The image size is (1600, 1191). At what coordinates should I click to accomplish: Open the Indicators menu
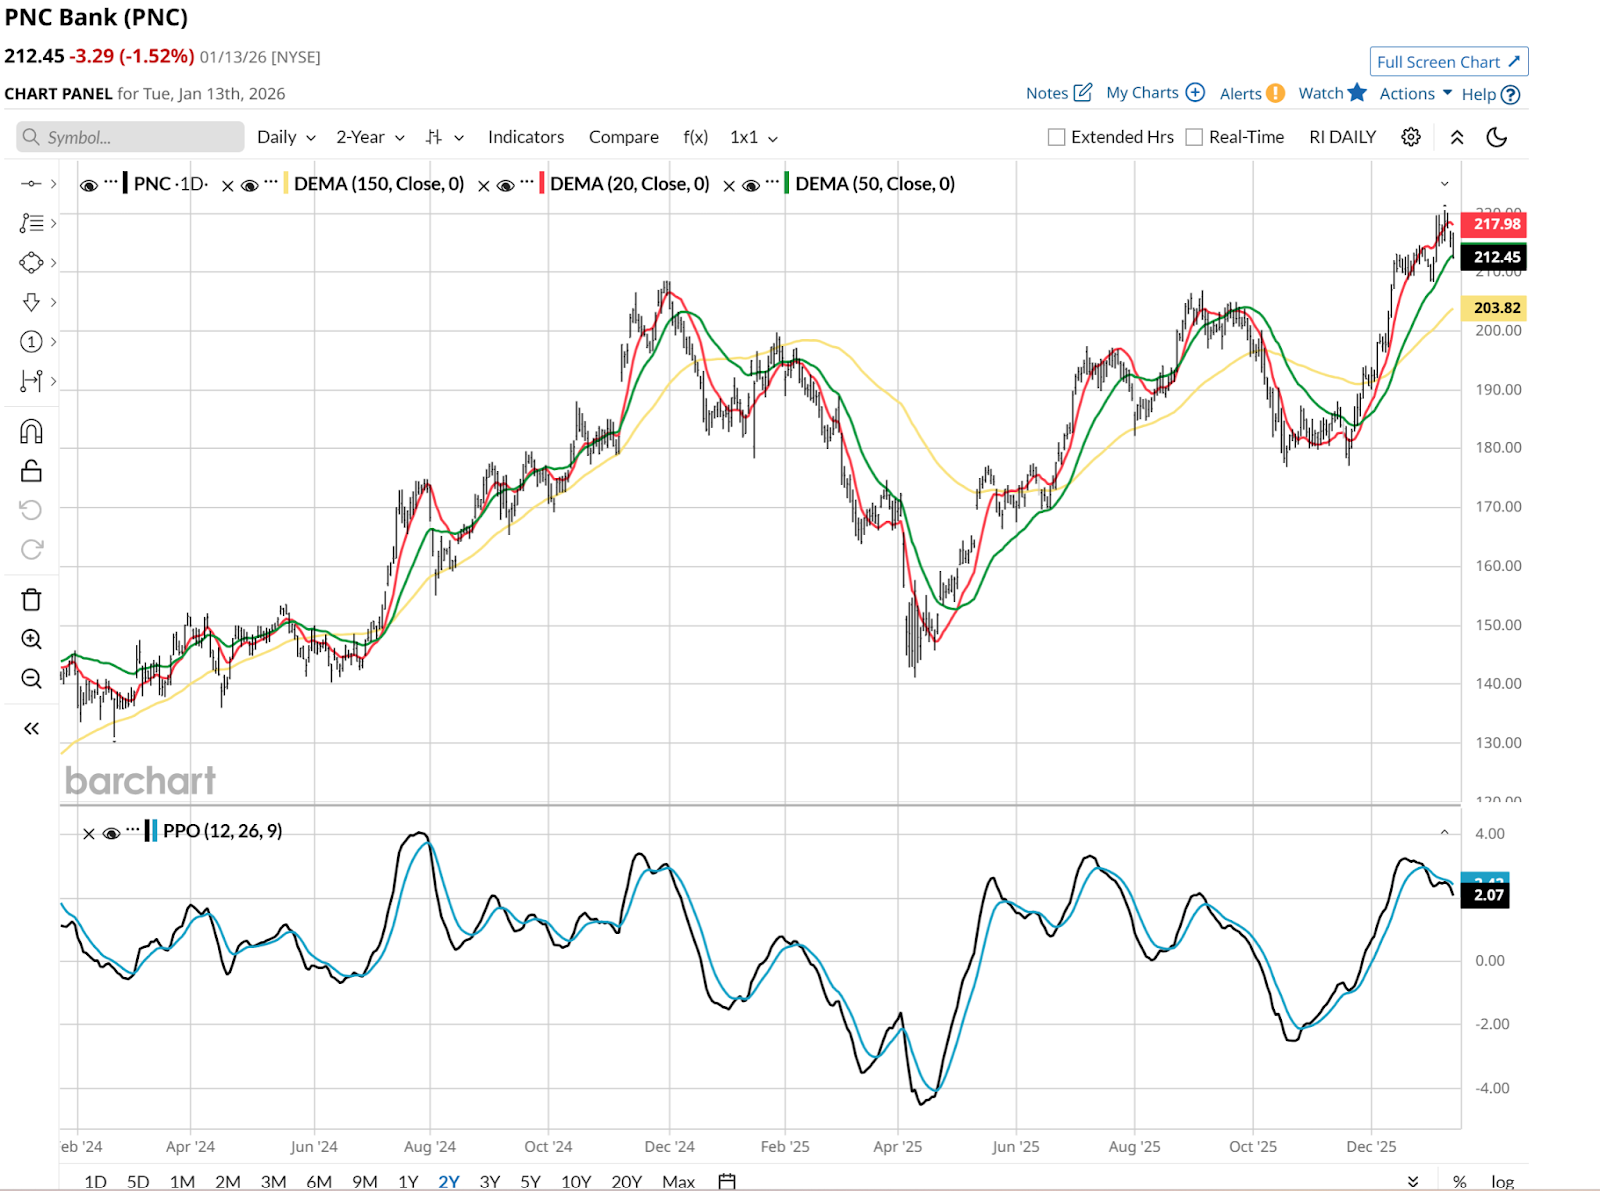(526, 137)
